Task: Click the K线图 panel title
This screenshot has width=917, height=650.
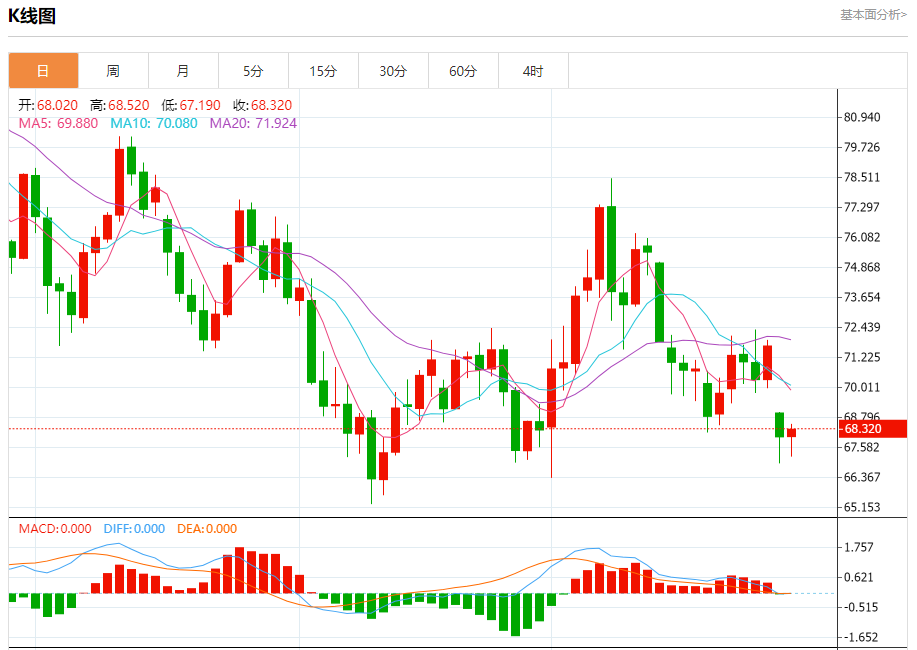Action: pyautogui.click(x=32, y=16)
